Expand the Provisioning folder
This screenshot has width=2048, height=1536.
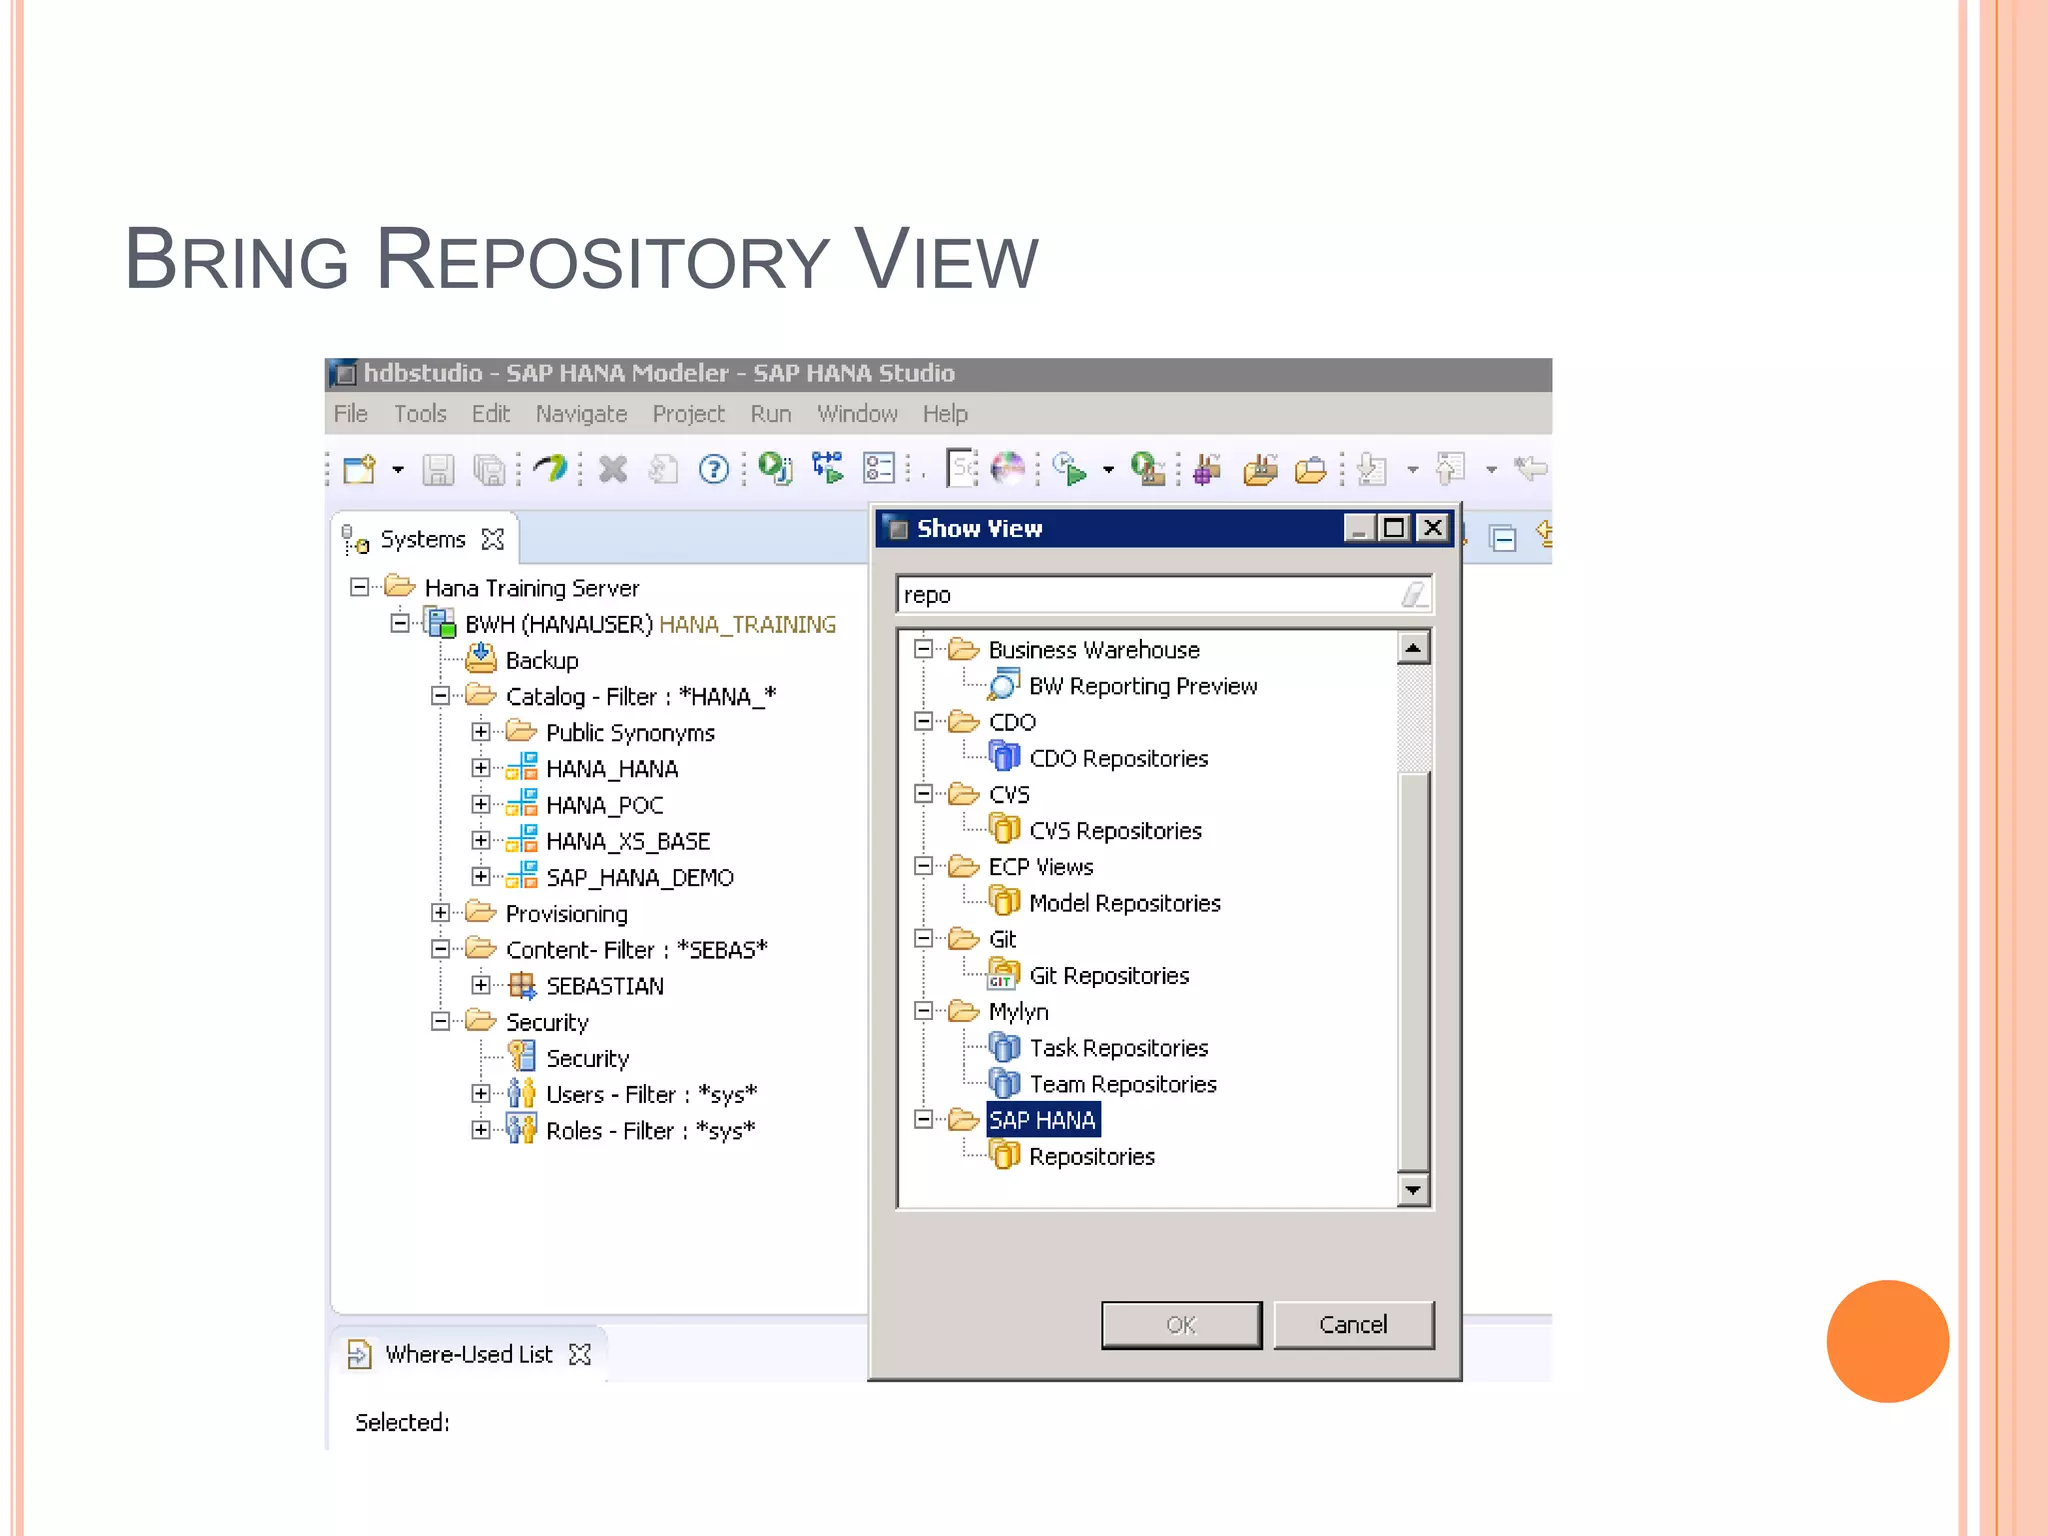click(440, 912)
